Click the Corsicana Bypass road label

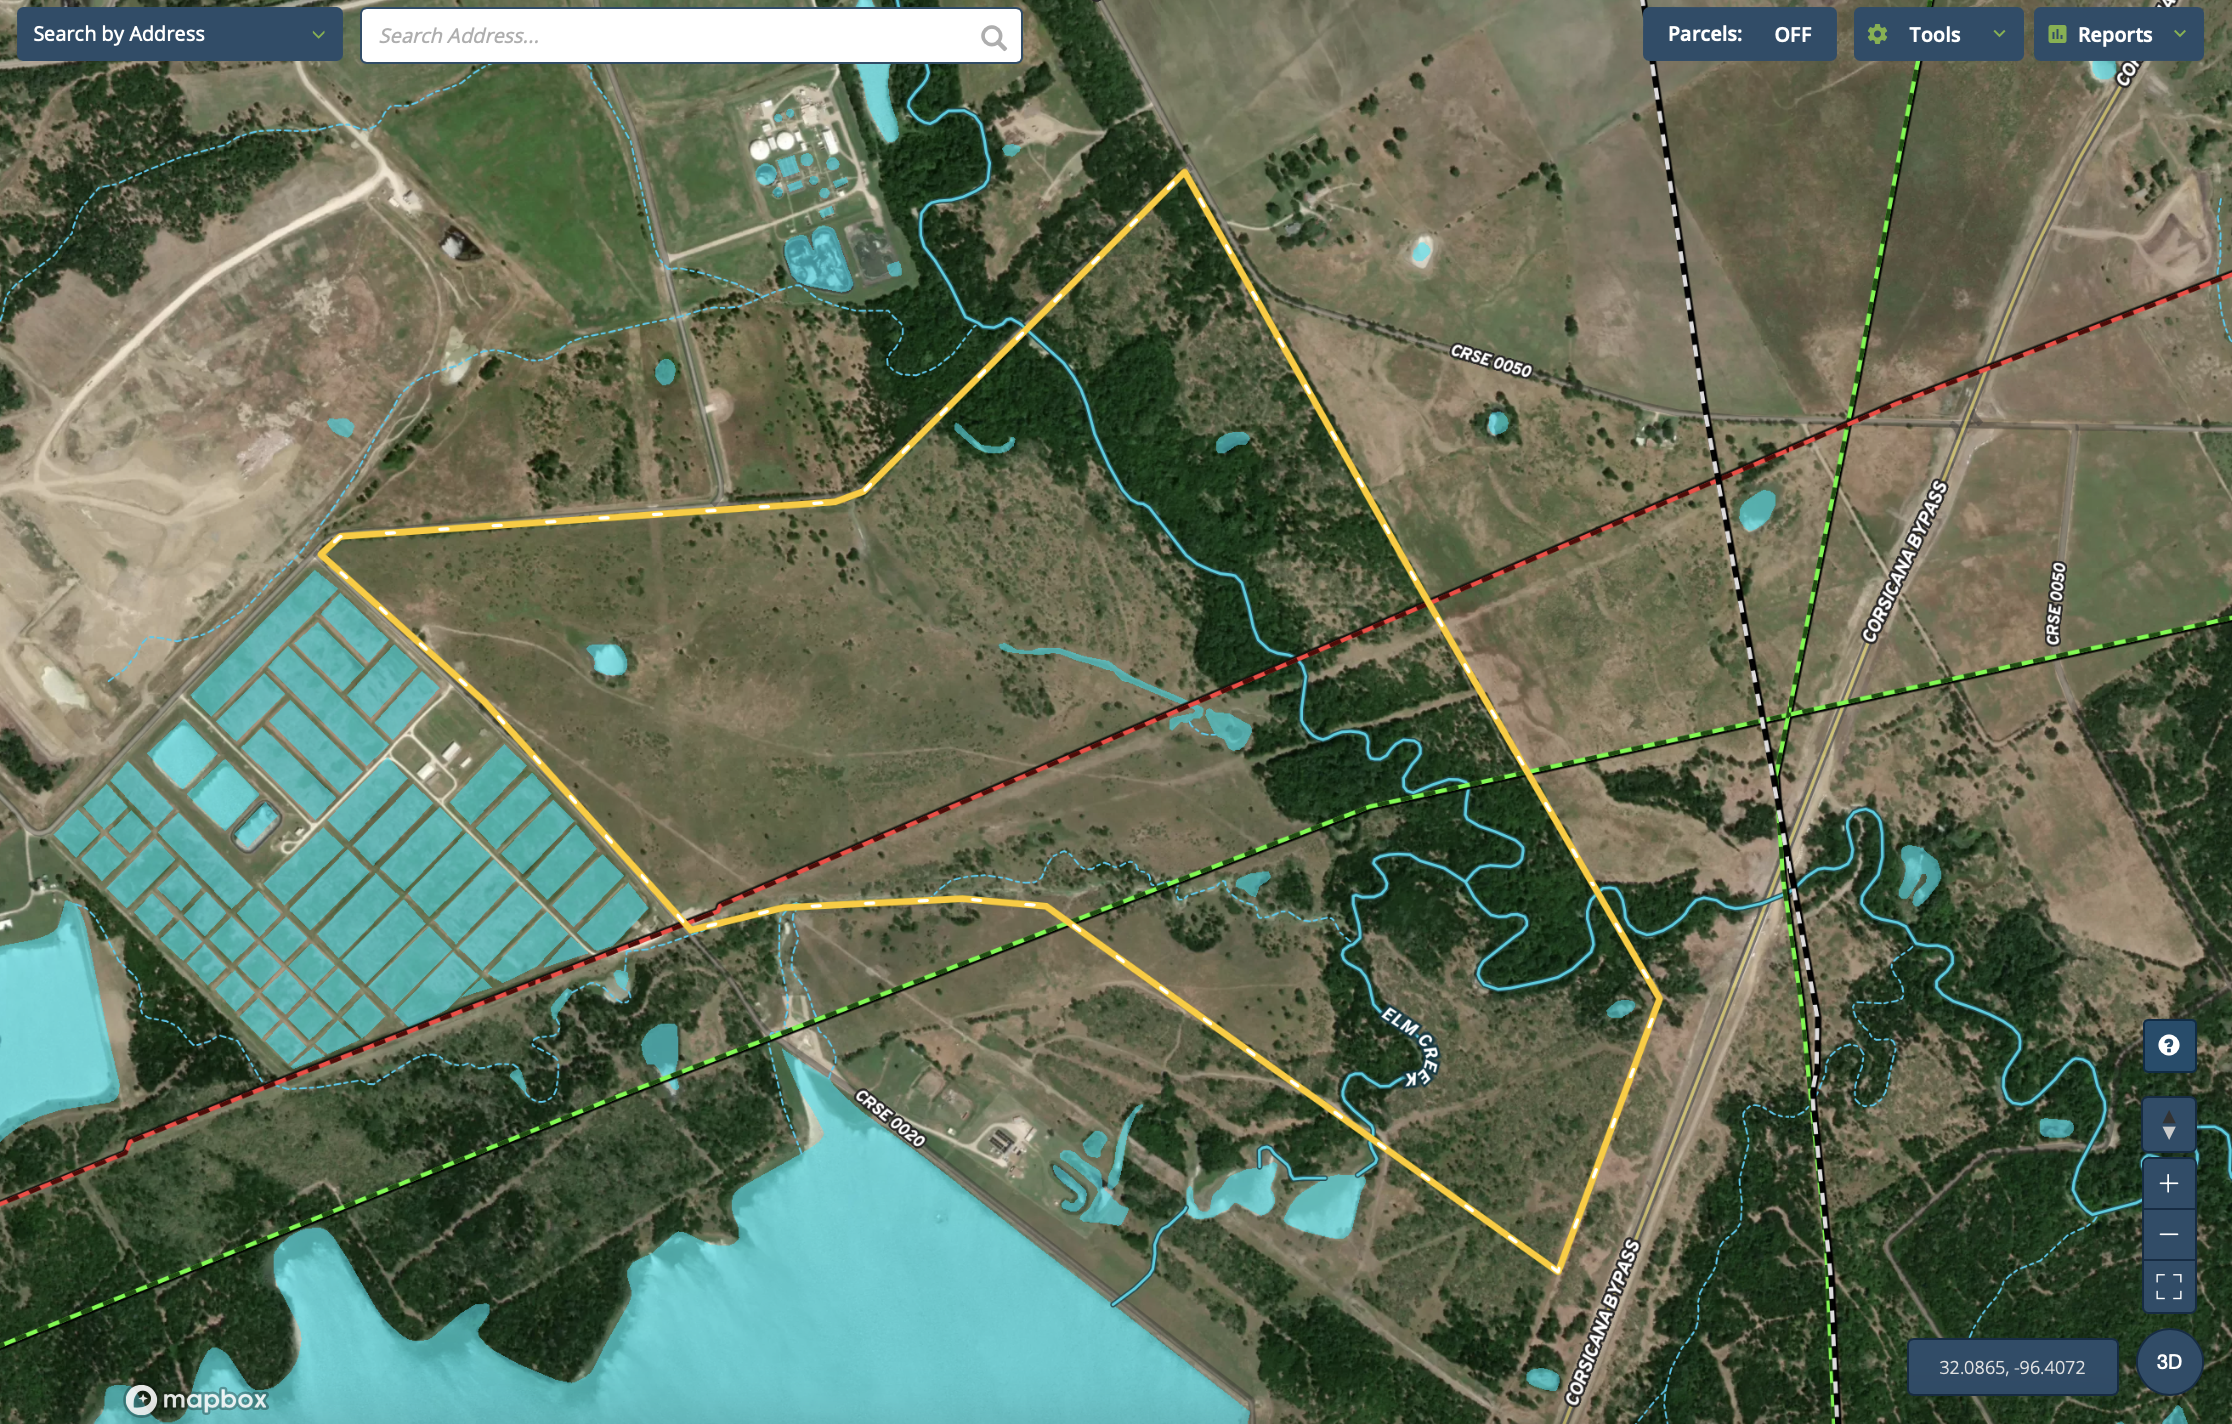click(x=1904, y=561)
